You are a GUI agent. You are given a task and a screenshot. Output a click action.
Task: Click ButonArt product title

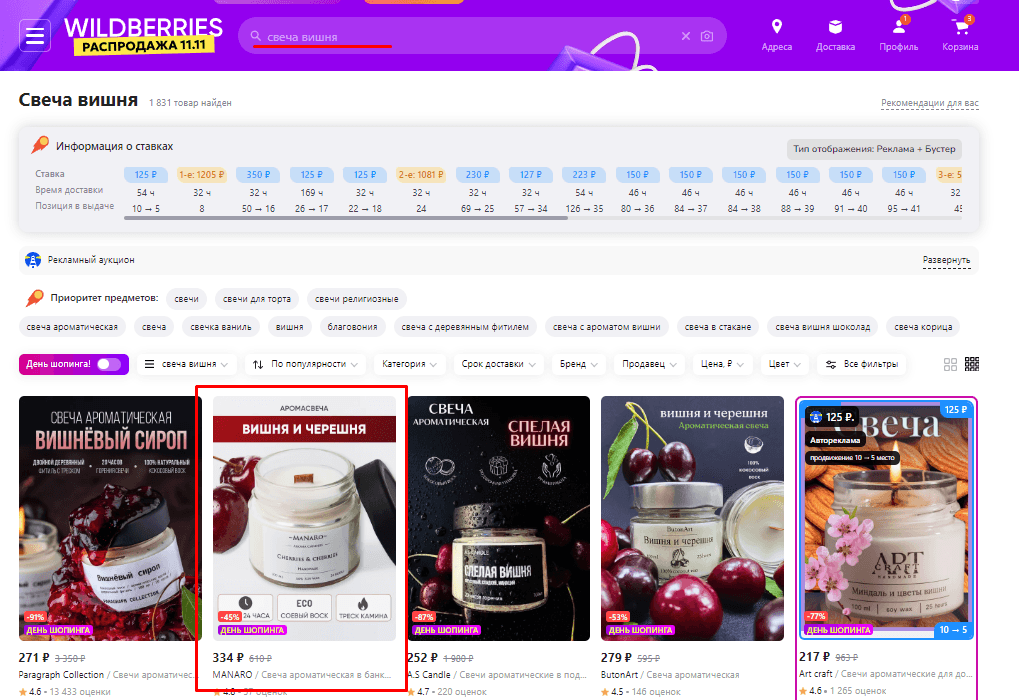[670, 675]
